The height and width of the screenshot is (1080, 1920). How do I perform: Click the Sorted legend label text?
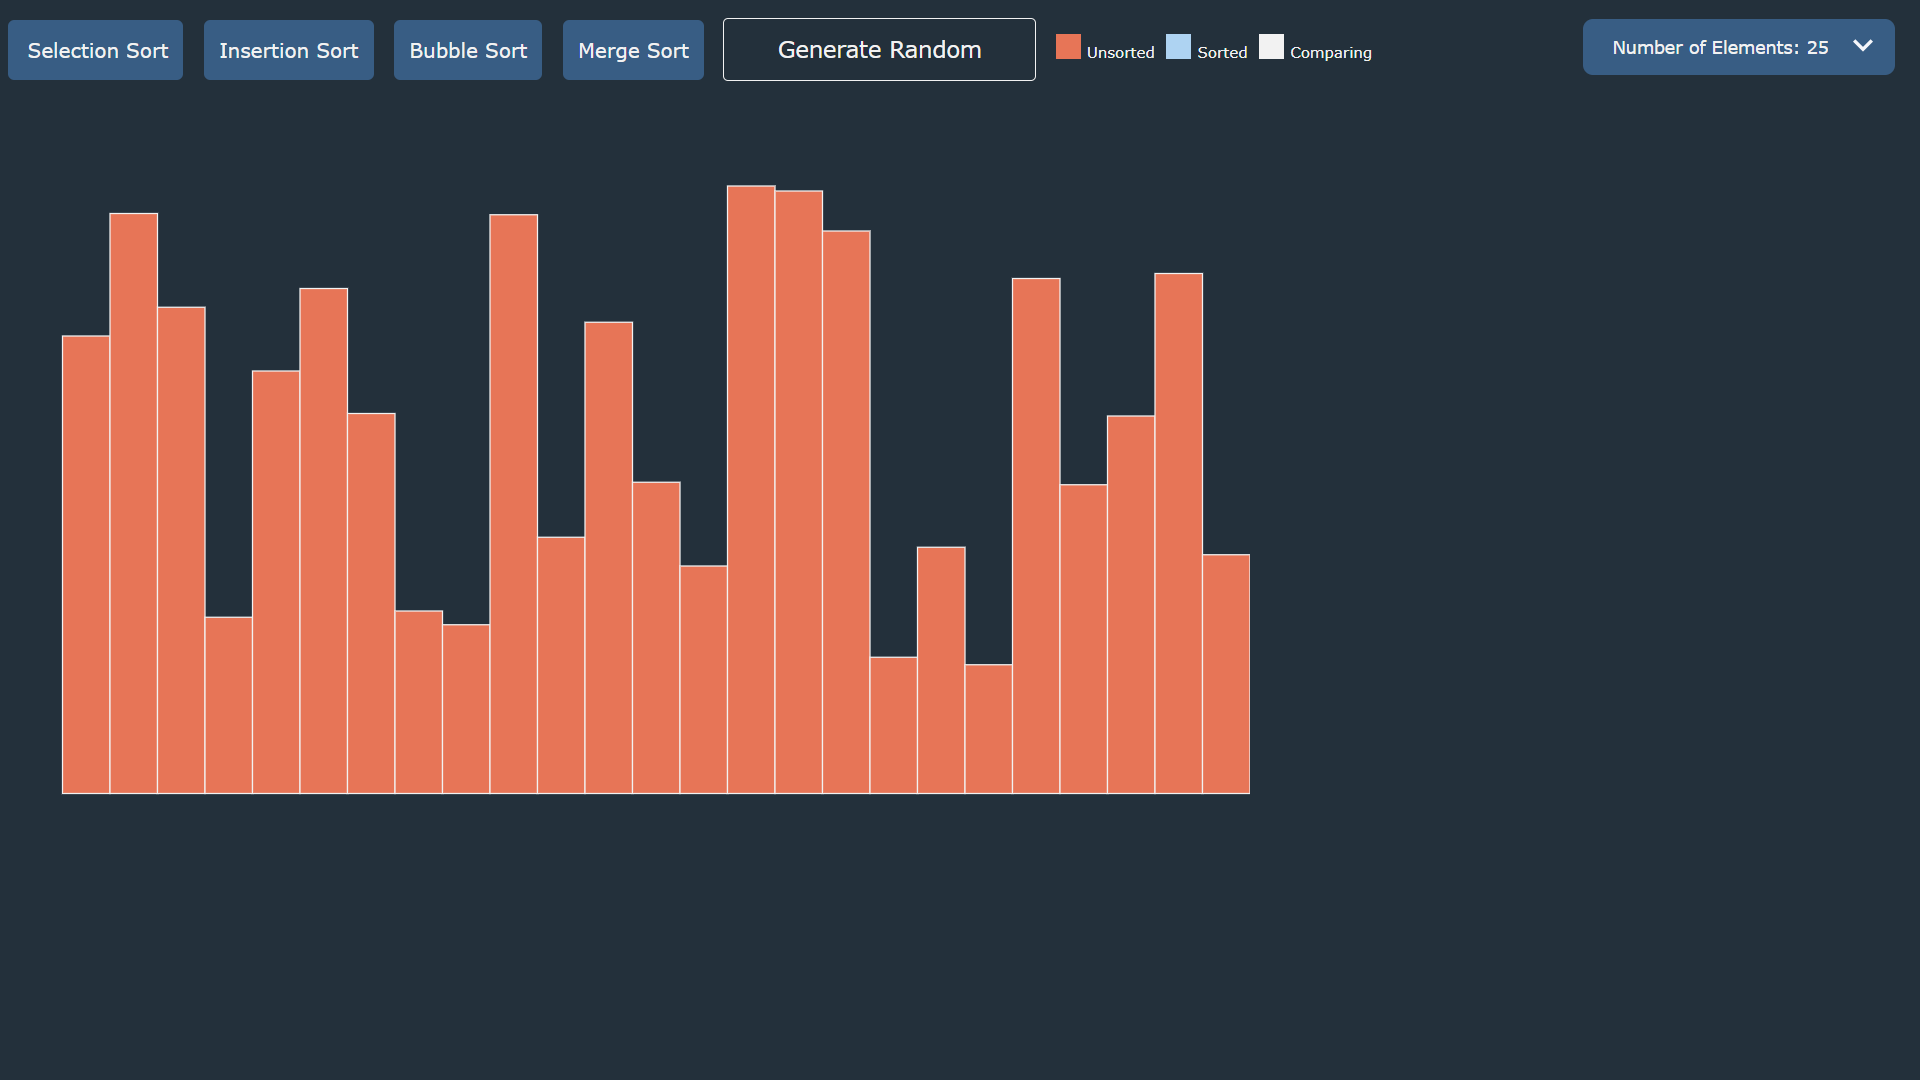[x=1222, y=52]
